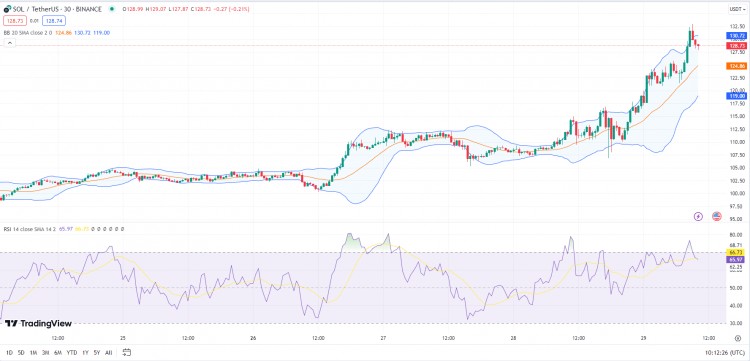The width and height of the screenshot is (750, 361).
Task: Click the blue 119.00 lower band label
Action: coord(737,96)
